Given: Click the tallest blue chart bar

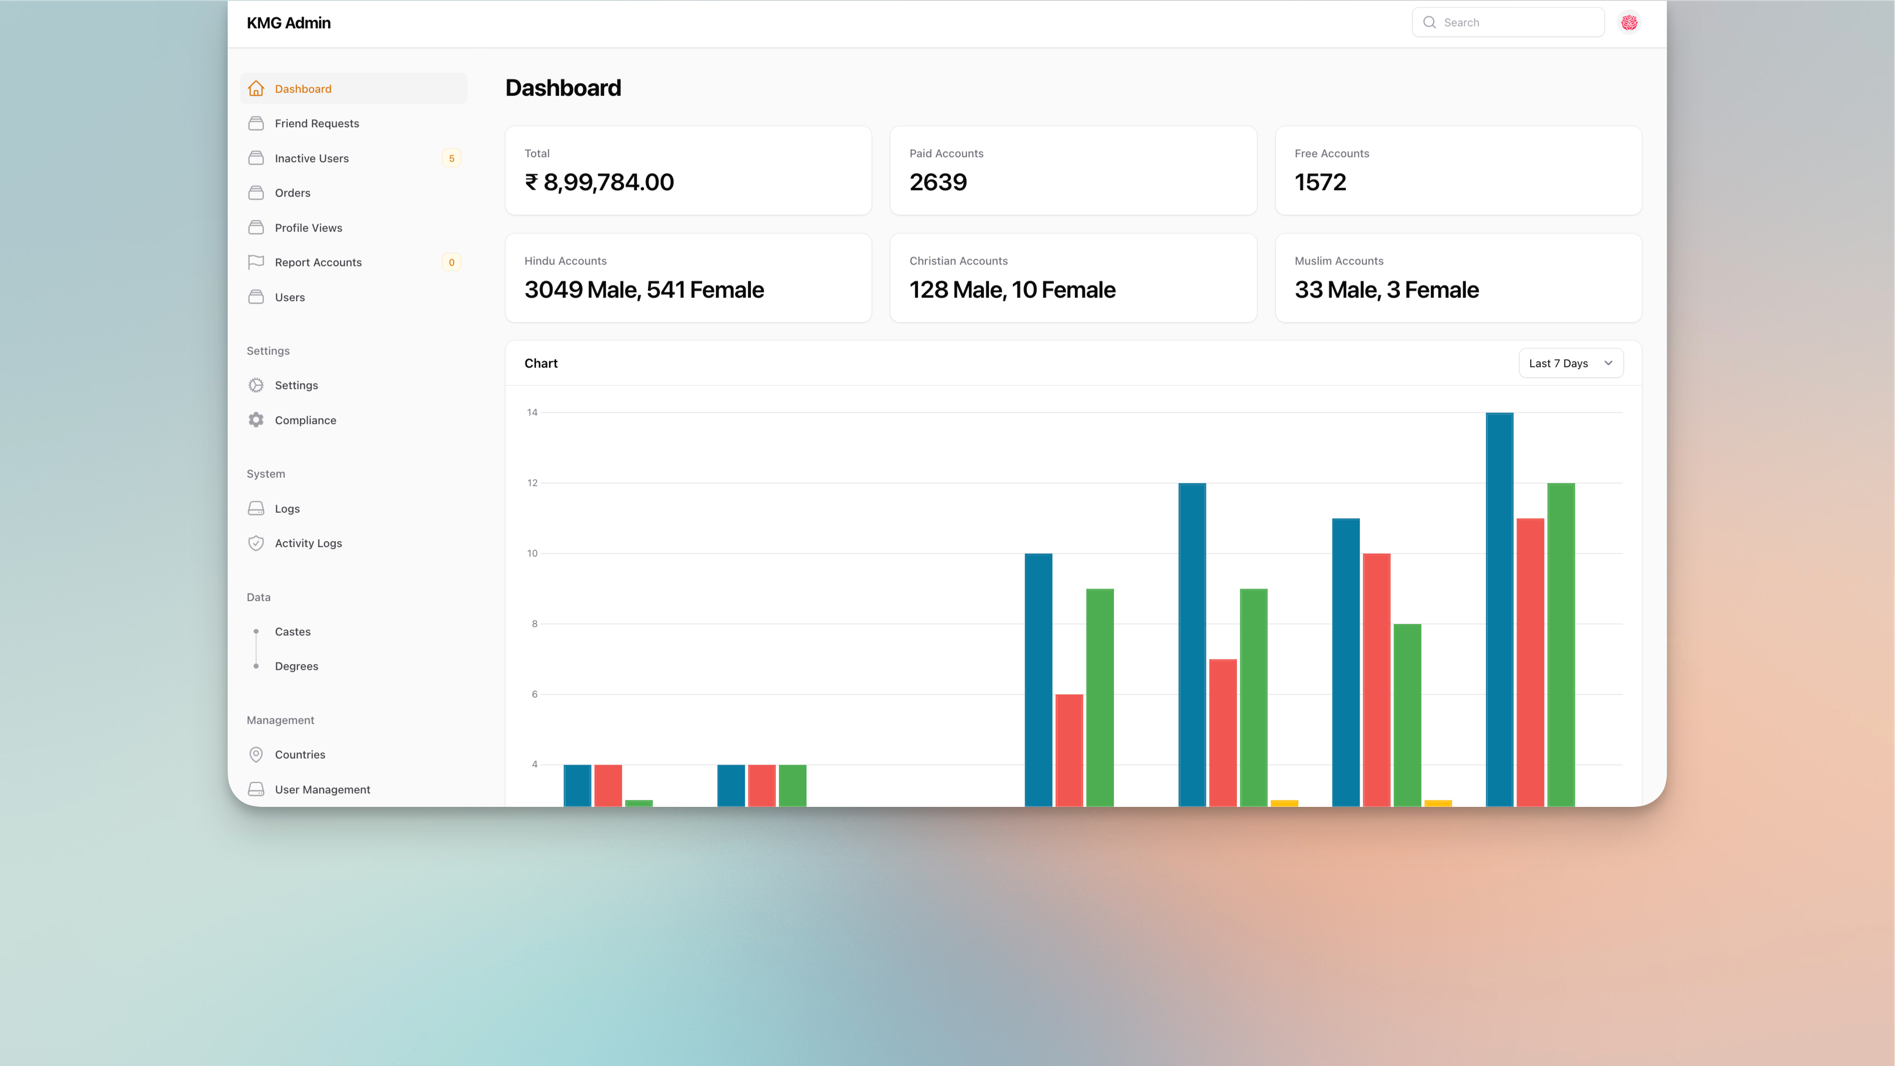Looking at the screenshot, I should tap(1499, 608).
